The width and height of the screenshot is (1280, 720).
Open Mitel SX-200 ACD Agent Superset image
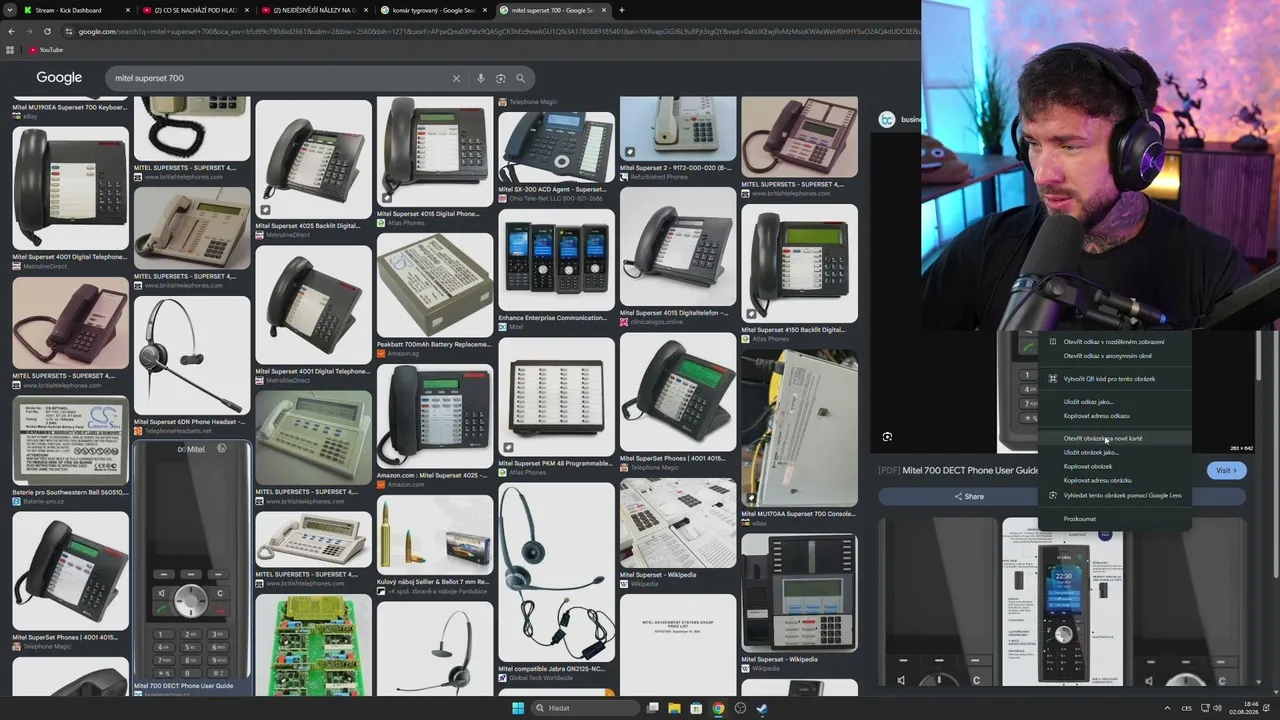click(x=556, y=146)
